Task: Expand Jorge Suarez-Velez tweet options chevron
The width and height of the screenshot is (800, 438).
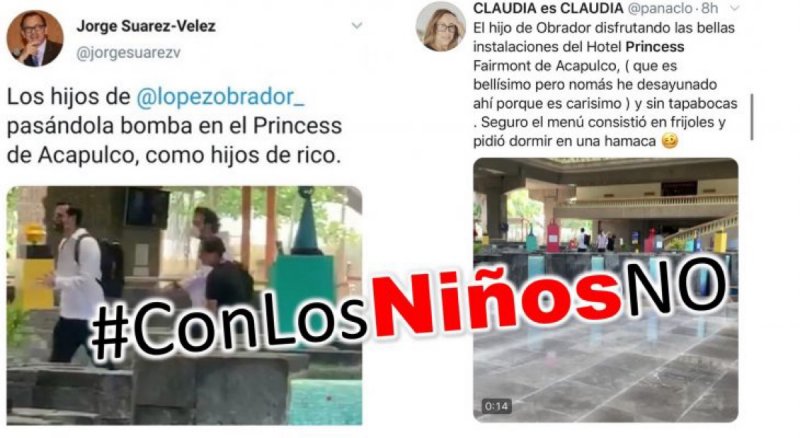Action: (x=357, y=26)
